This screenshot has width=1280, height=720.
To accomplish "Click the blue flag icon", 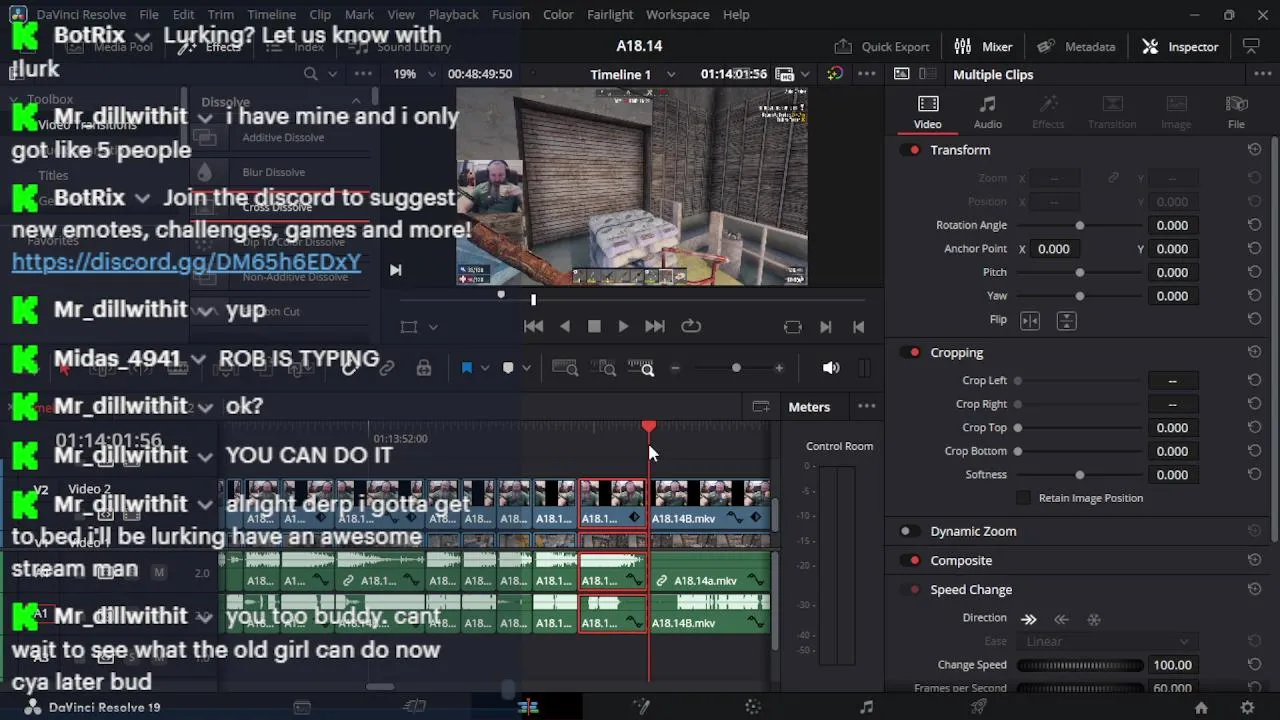I will [x=466, y=368].
